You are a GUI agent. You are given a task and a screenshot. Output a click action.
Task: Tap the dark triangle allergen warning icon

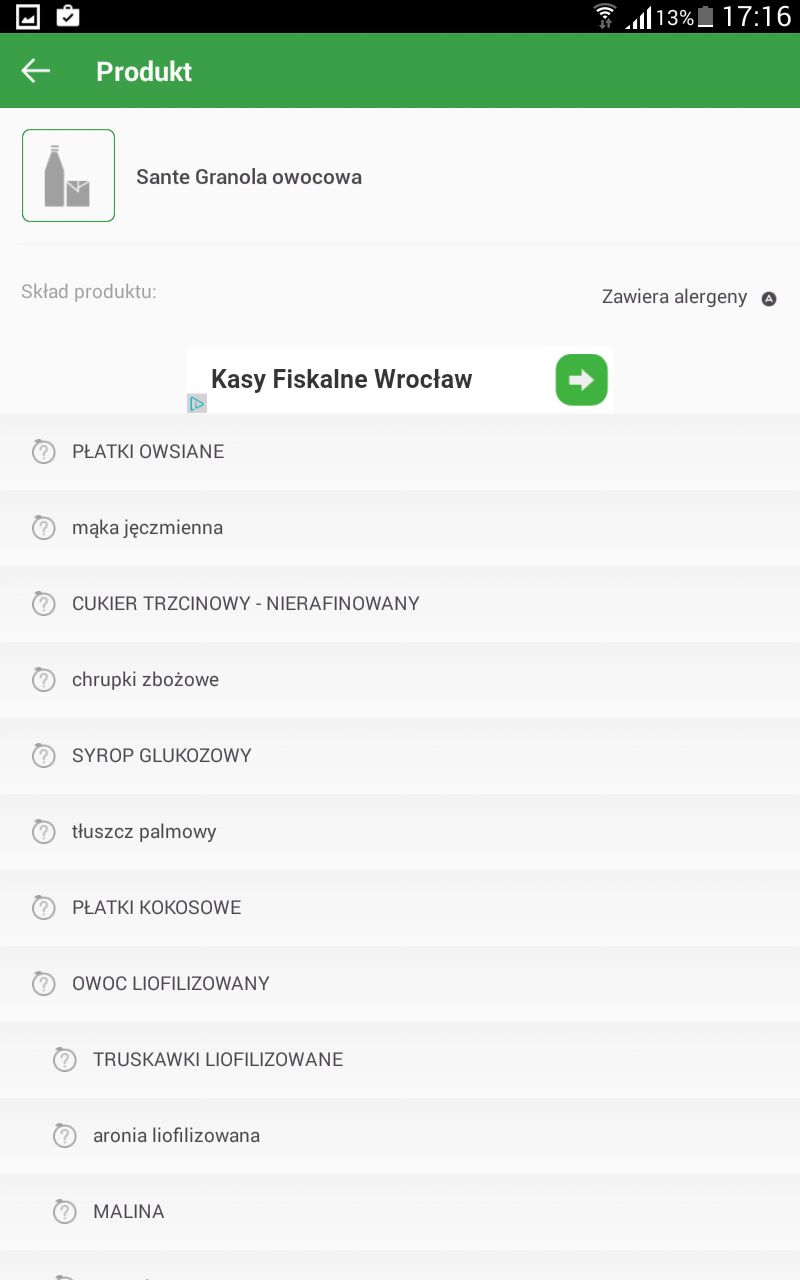click(769, 298)
